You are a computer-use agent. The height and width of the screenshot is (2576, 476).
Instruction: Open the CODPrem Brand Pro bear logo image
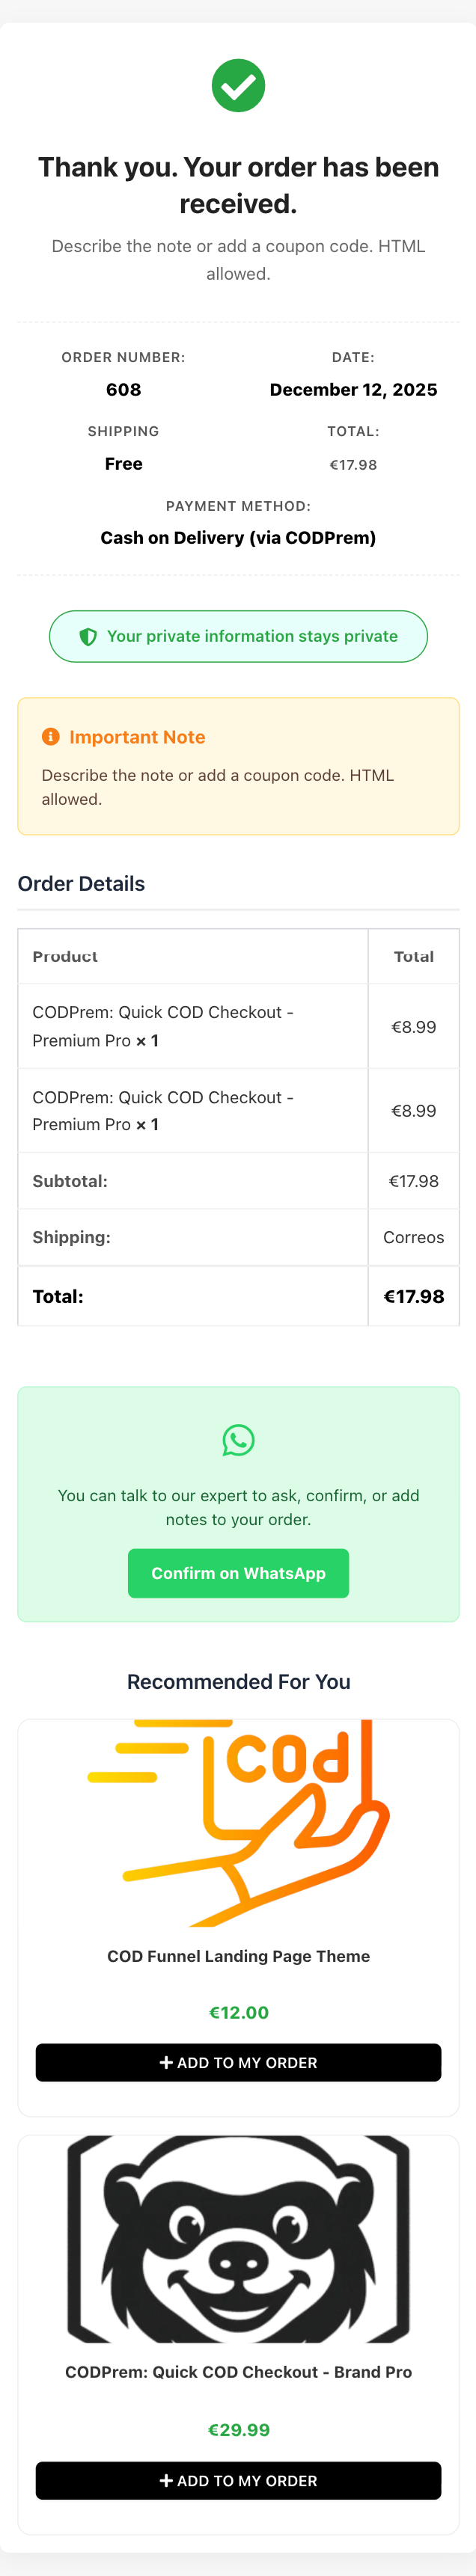tap(238, 2238)
